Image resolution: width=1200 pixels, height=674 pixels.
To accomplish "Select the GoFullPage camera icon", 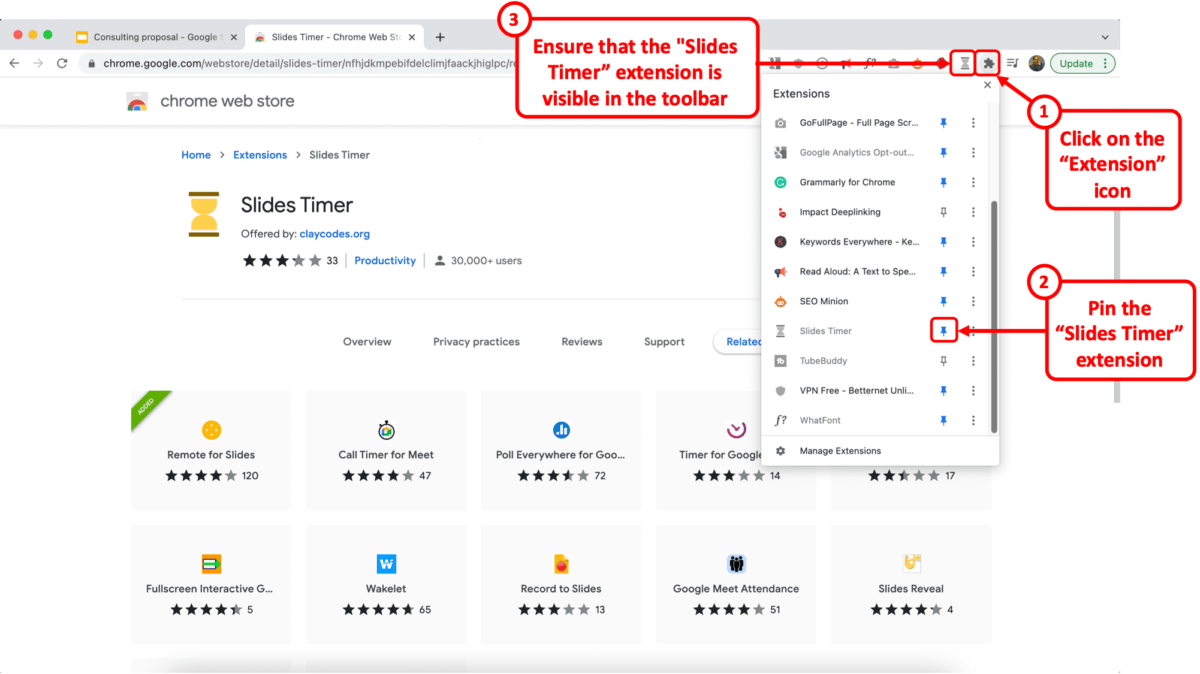I will (x=781, y=122).
